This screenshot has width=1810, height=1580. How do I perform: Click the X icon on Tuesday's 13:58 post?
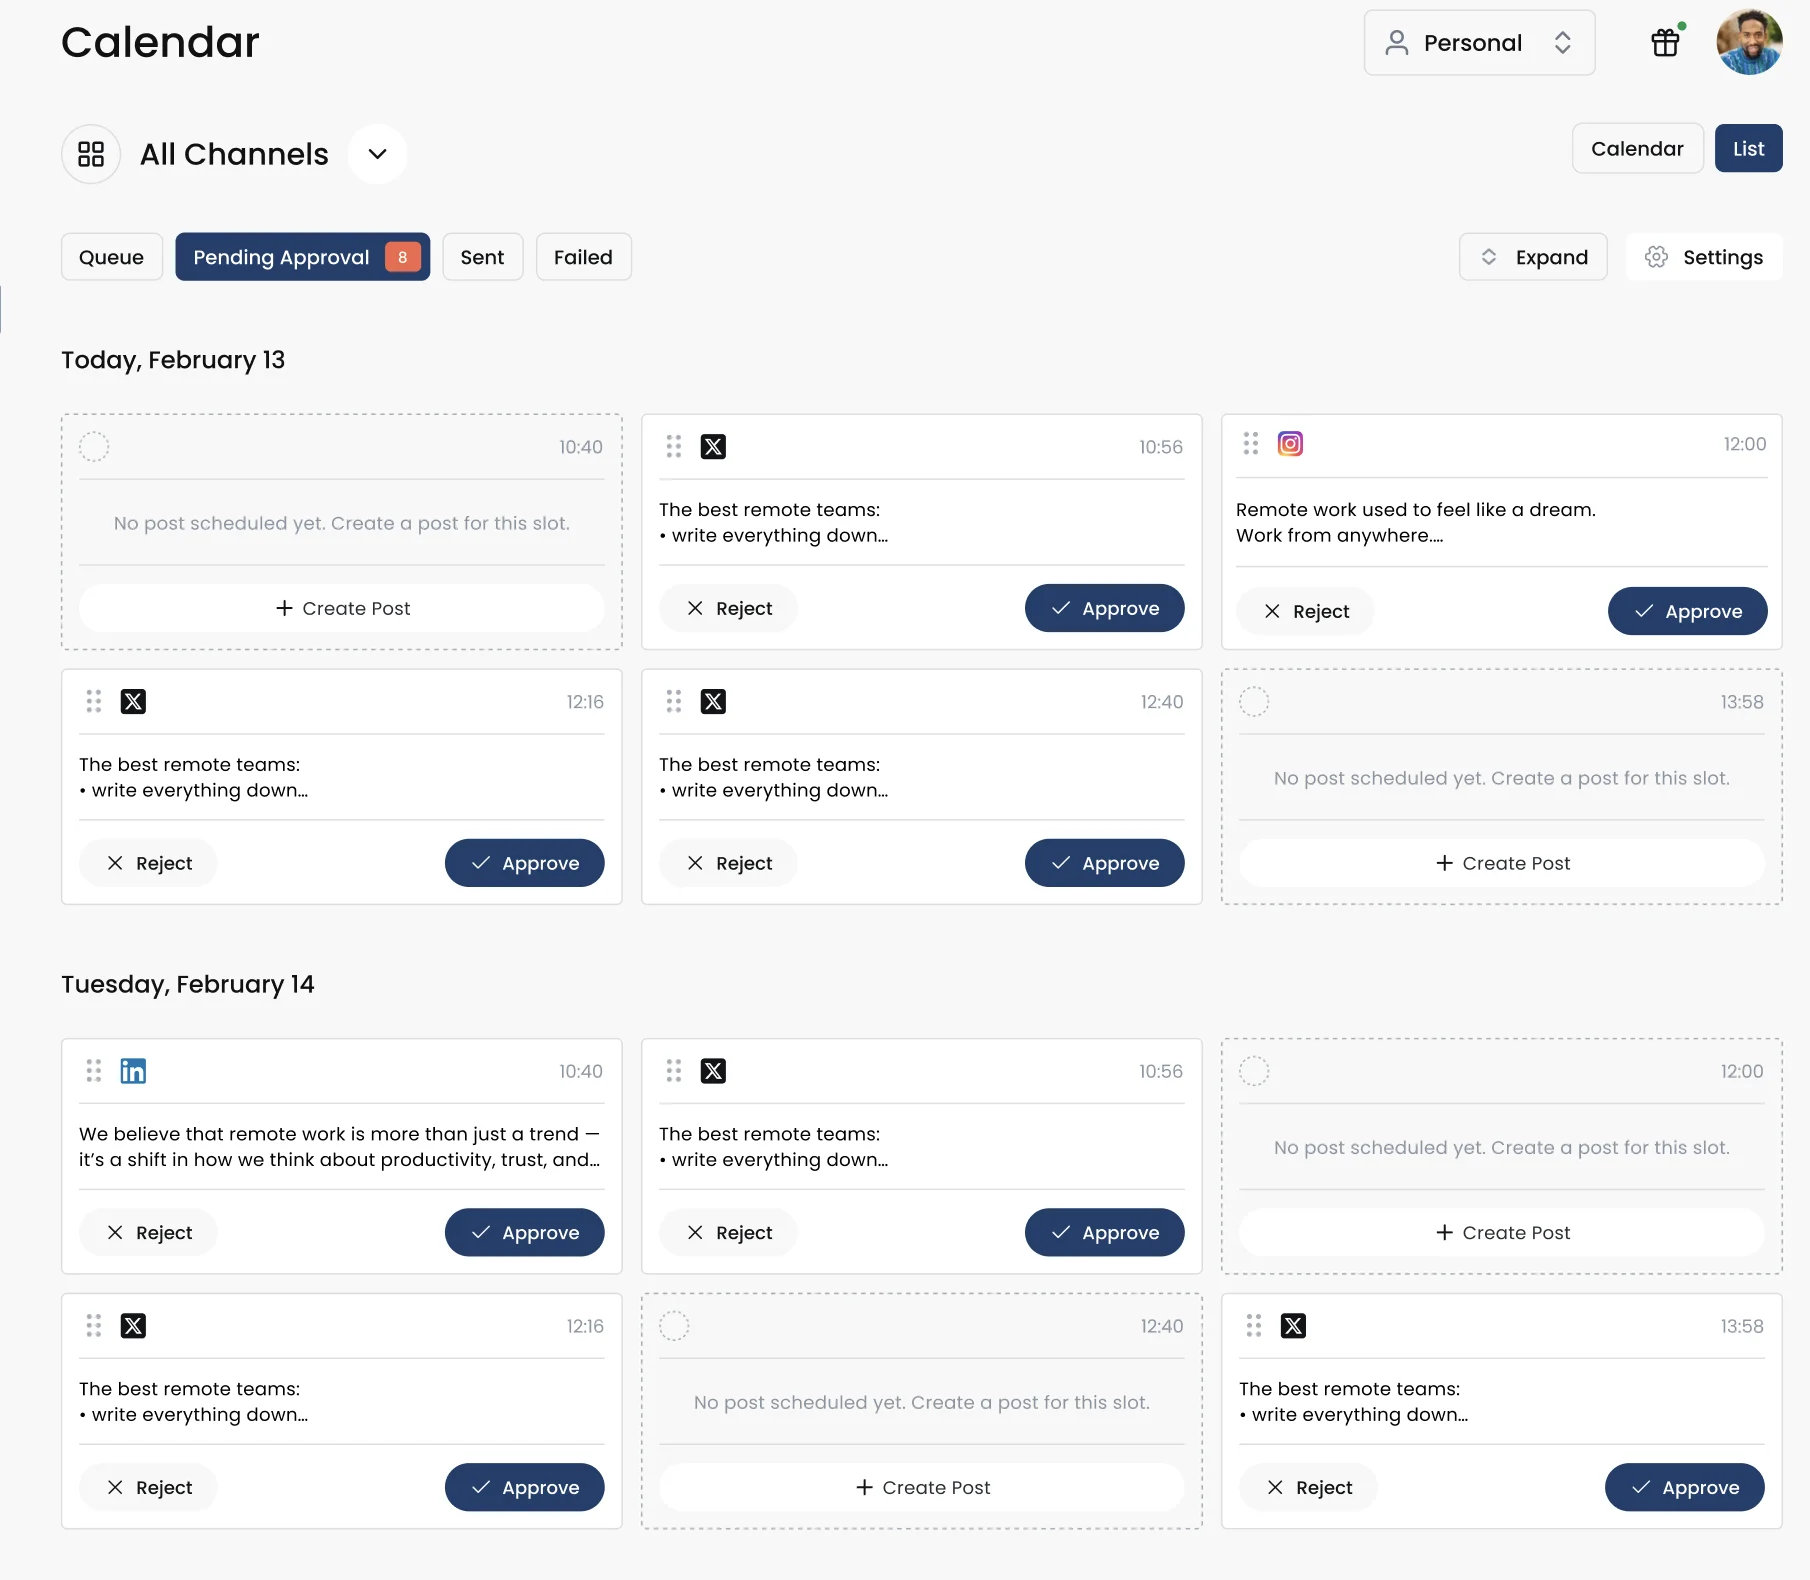[1293, 1326]
